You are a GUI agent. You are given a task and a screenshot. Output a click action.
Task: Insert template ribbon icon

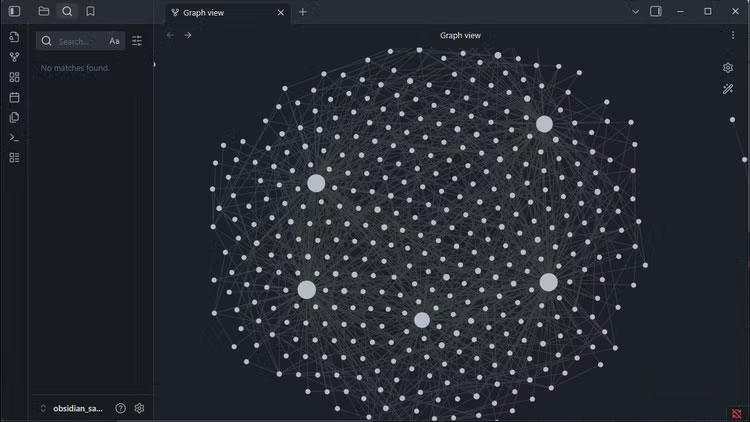(x=14, y=117)
